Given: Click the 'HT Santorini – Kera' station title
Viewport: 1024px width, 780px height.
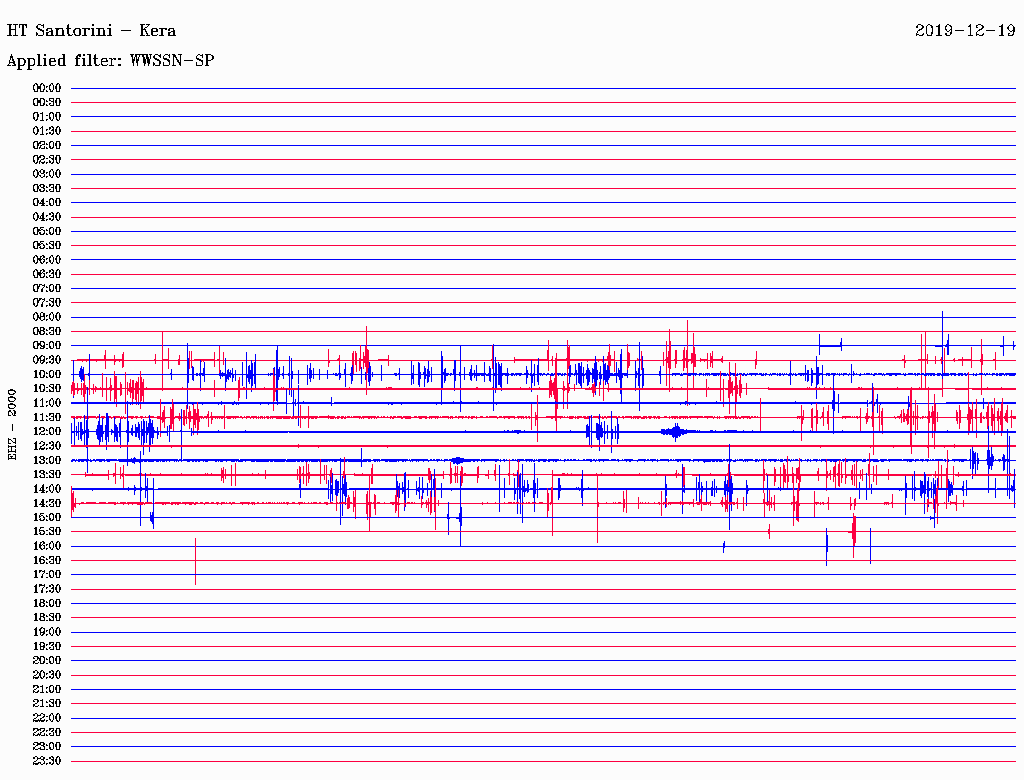Looking at the screenshot, I should tap(91, 31).
